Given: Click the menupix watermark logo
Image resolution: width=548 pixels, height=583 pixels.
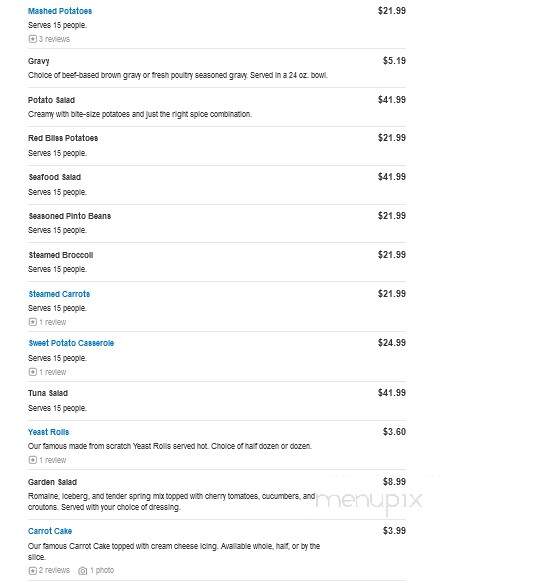Looking at the screenshot, I should pos(369,501).
